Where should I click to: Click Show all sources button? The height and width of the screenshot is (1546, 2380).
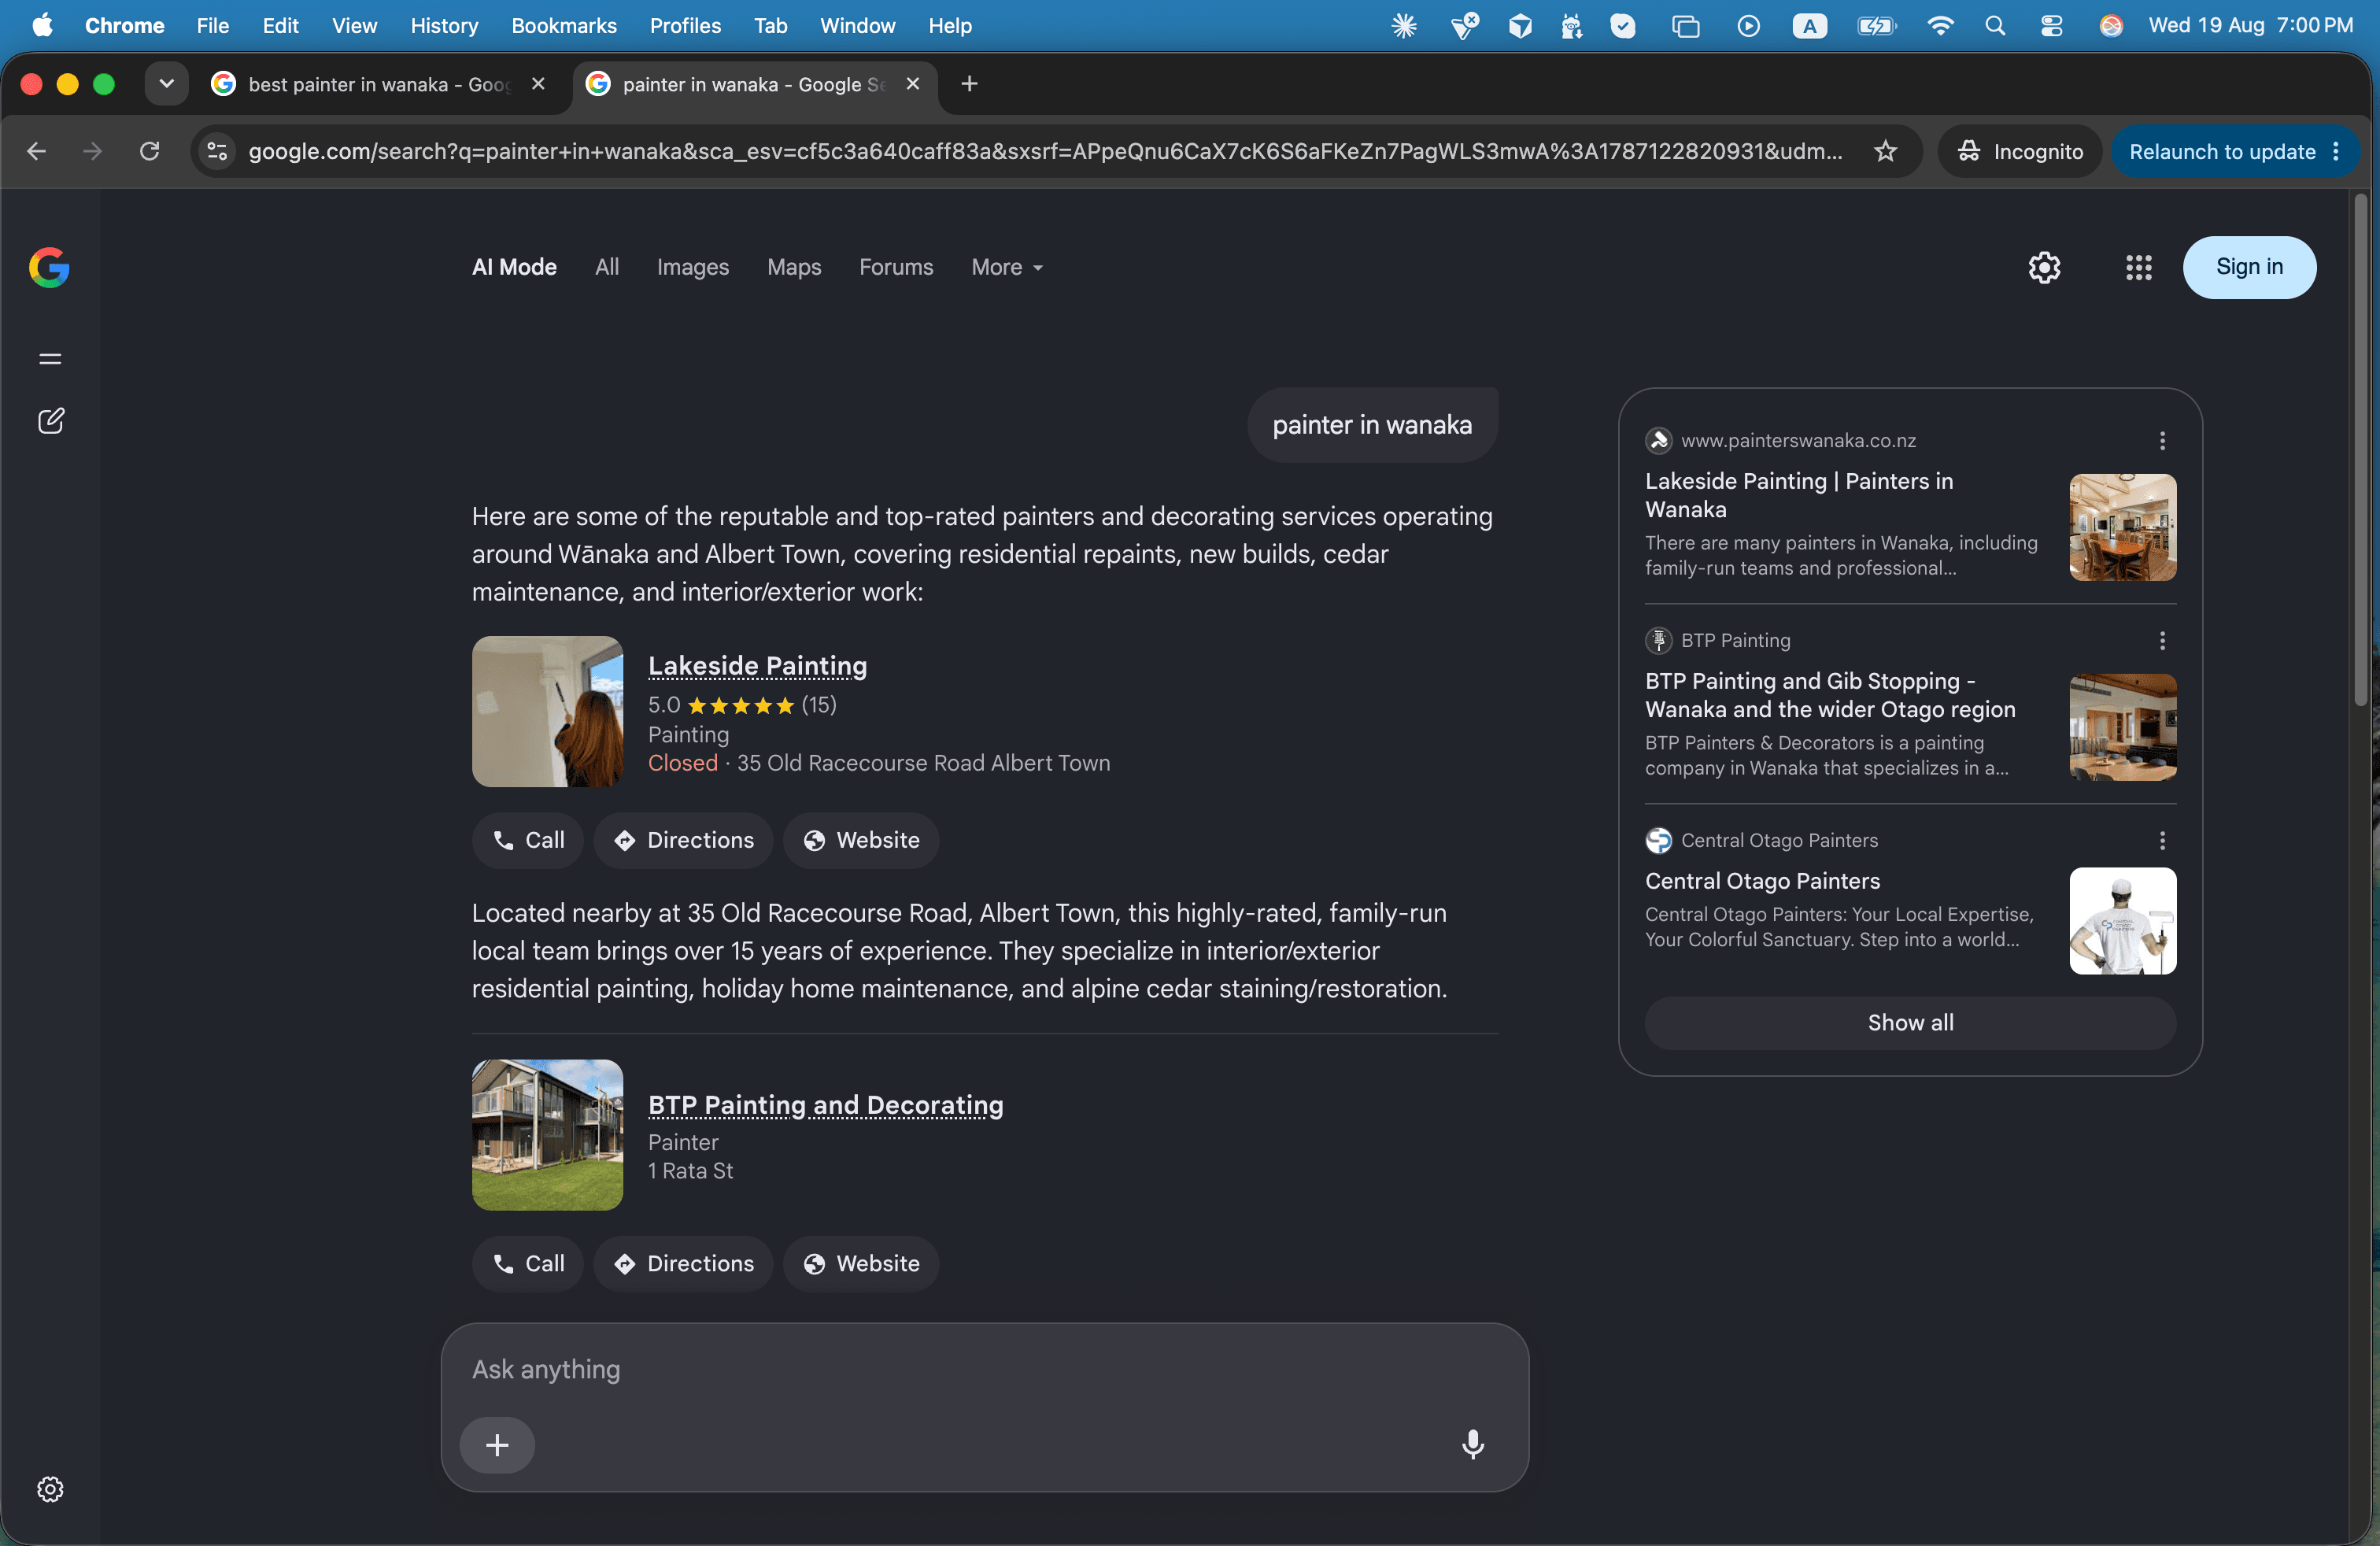pyautogui.click(x=1910, y=1022)
